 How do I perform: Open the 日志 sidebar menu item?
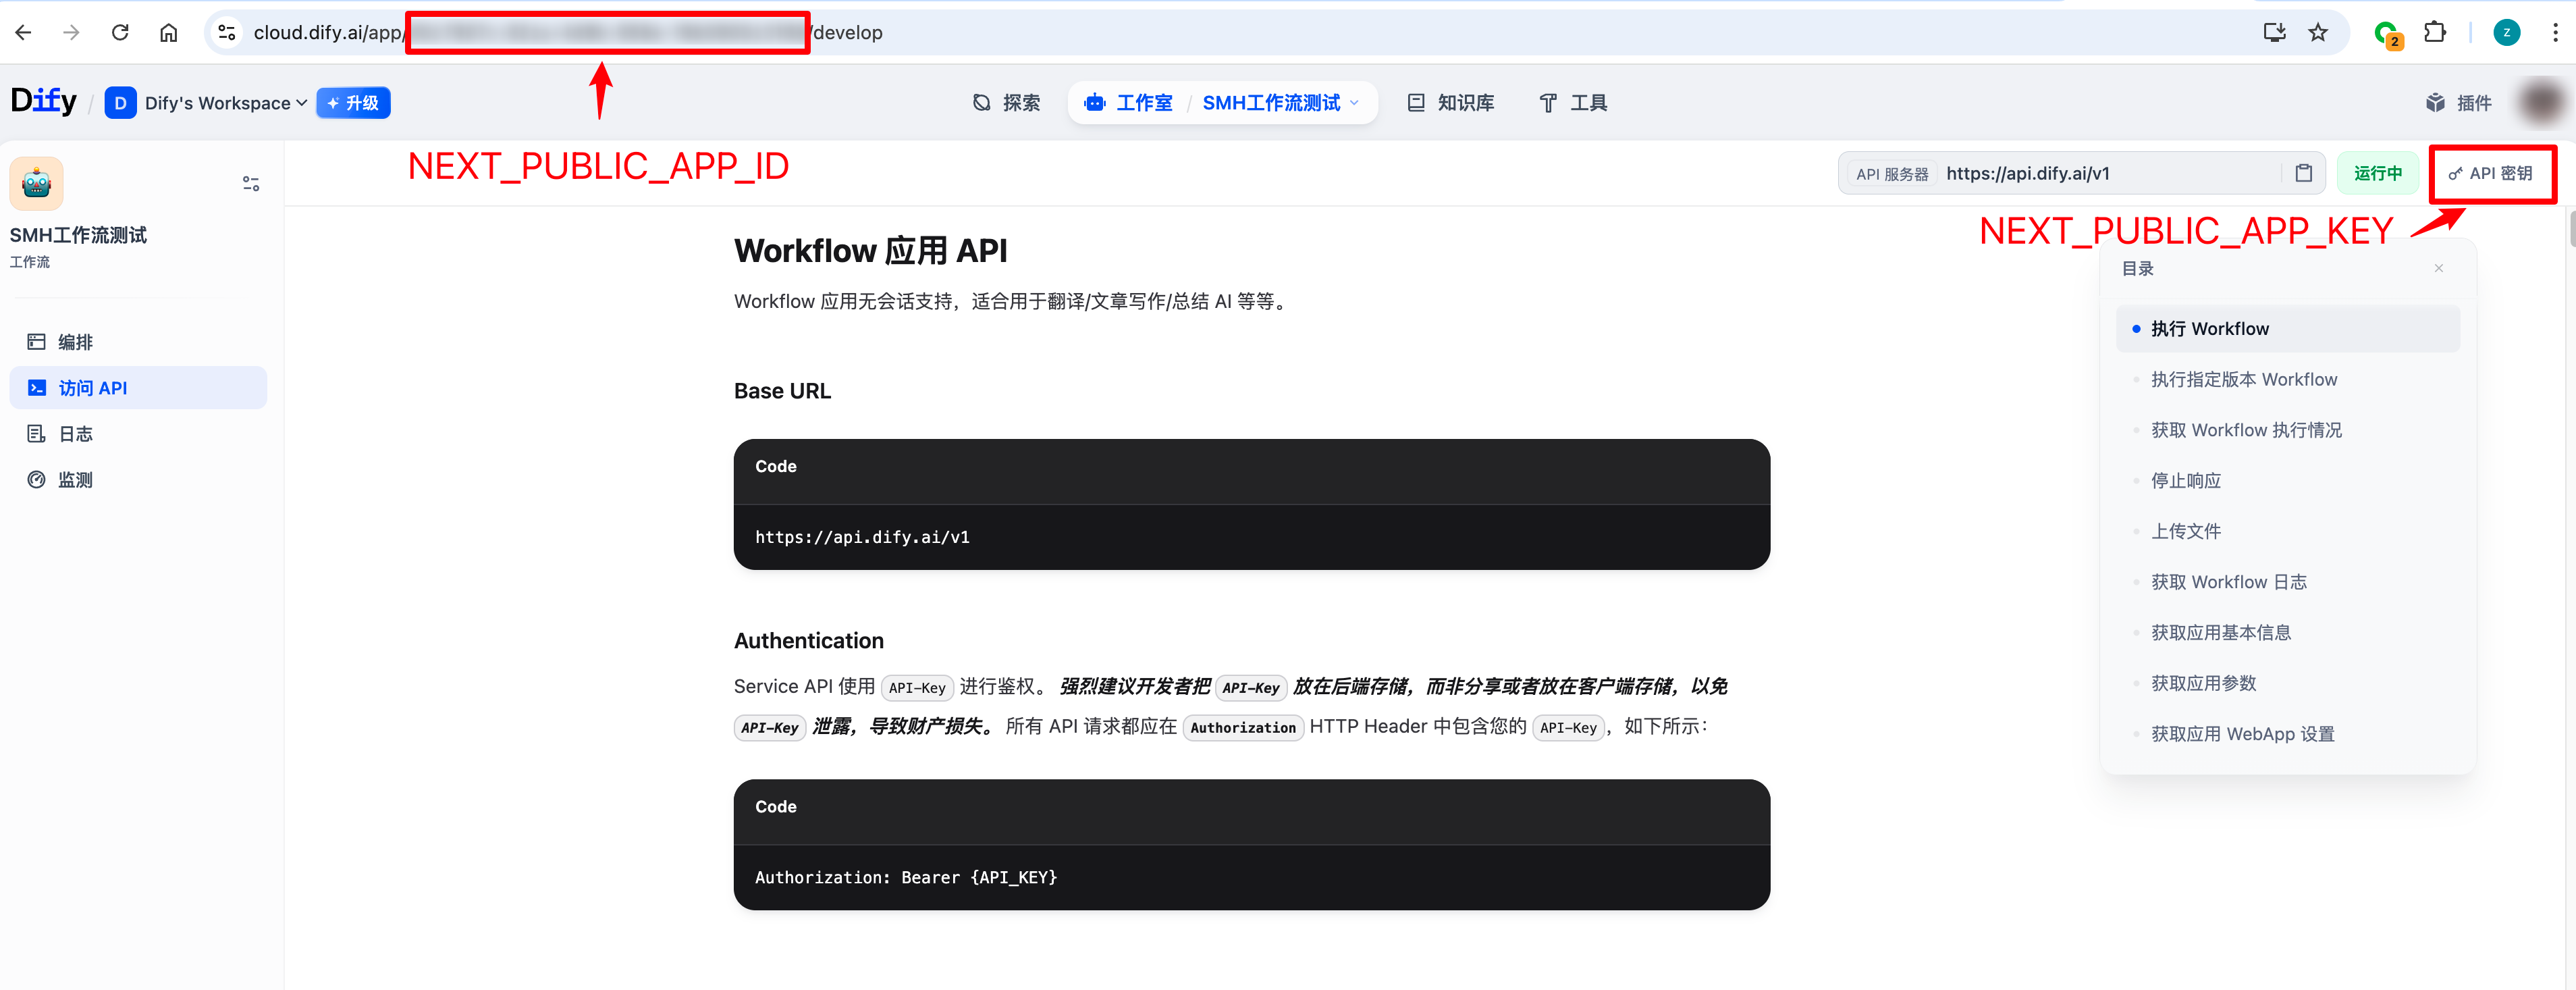(x=75, y=434)
